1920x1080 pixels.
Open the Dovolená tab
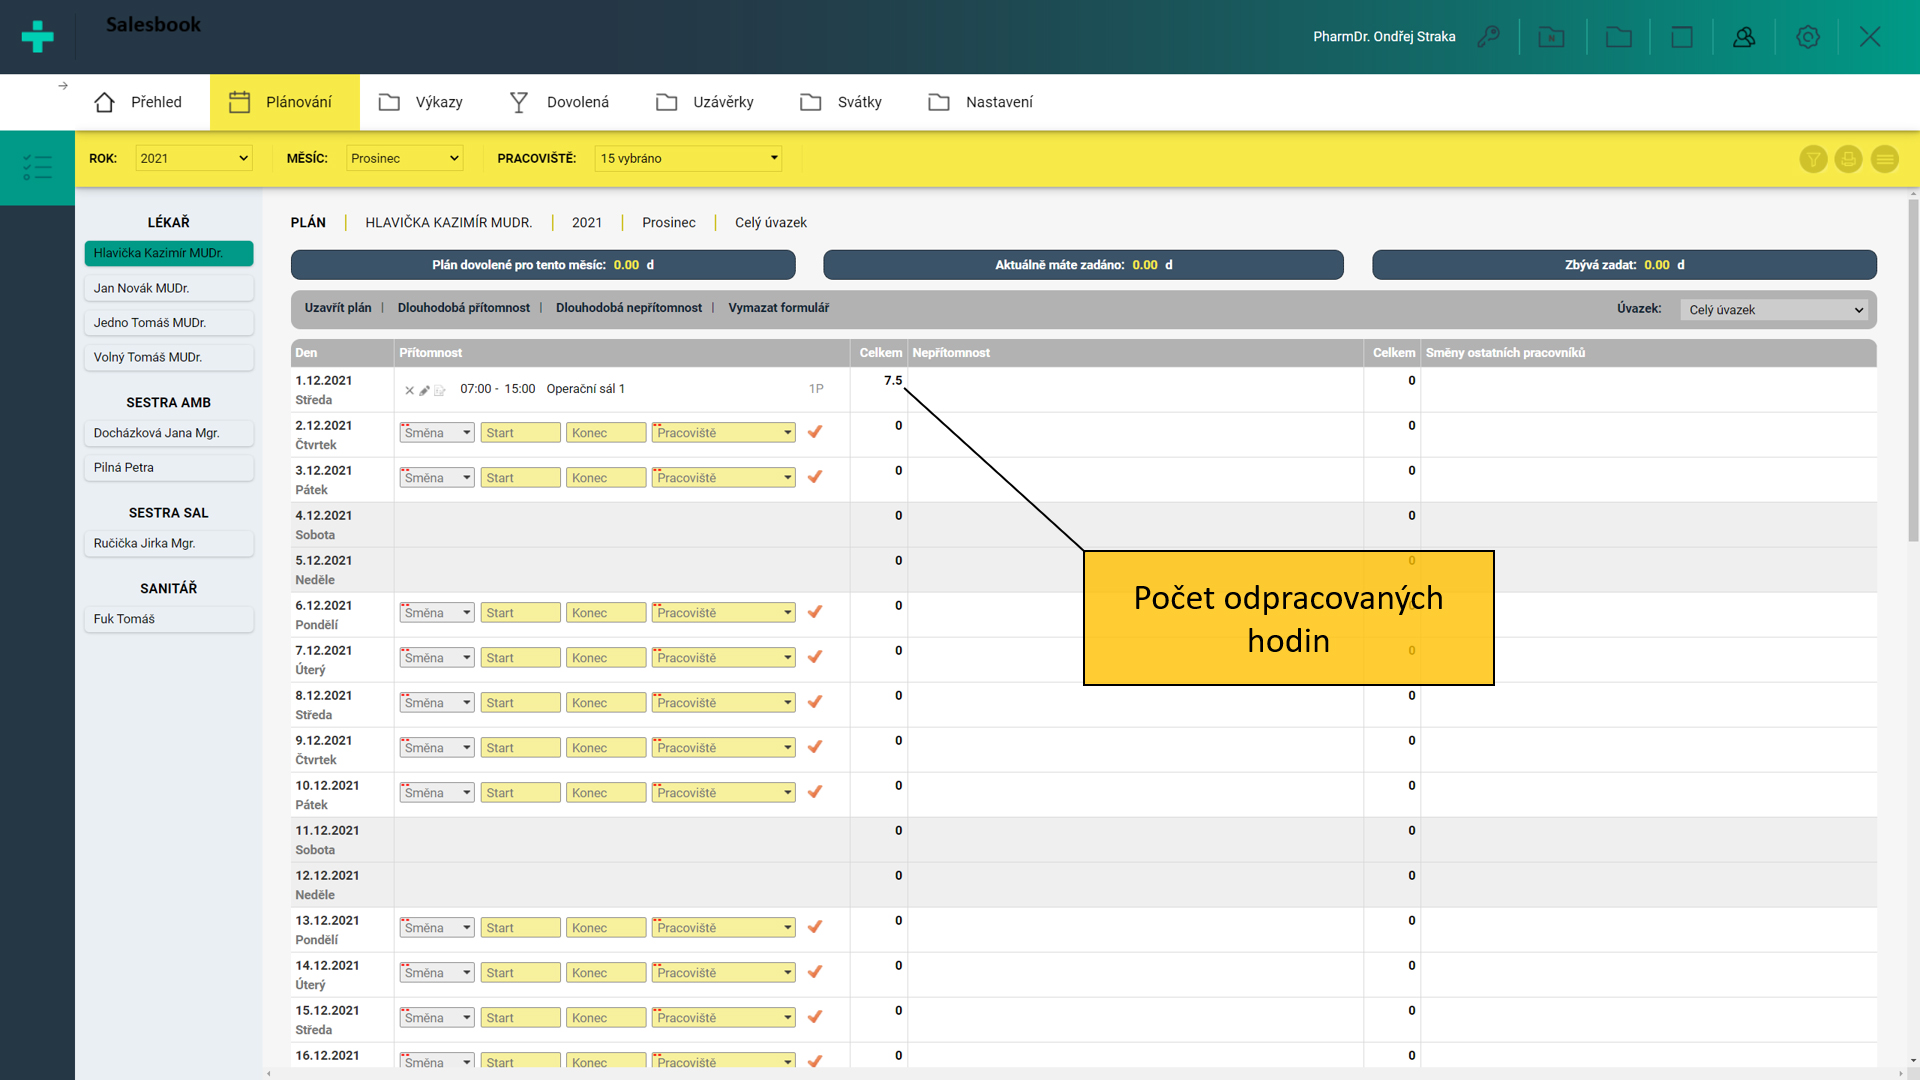pyautogui.click(x=559, y=102)
